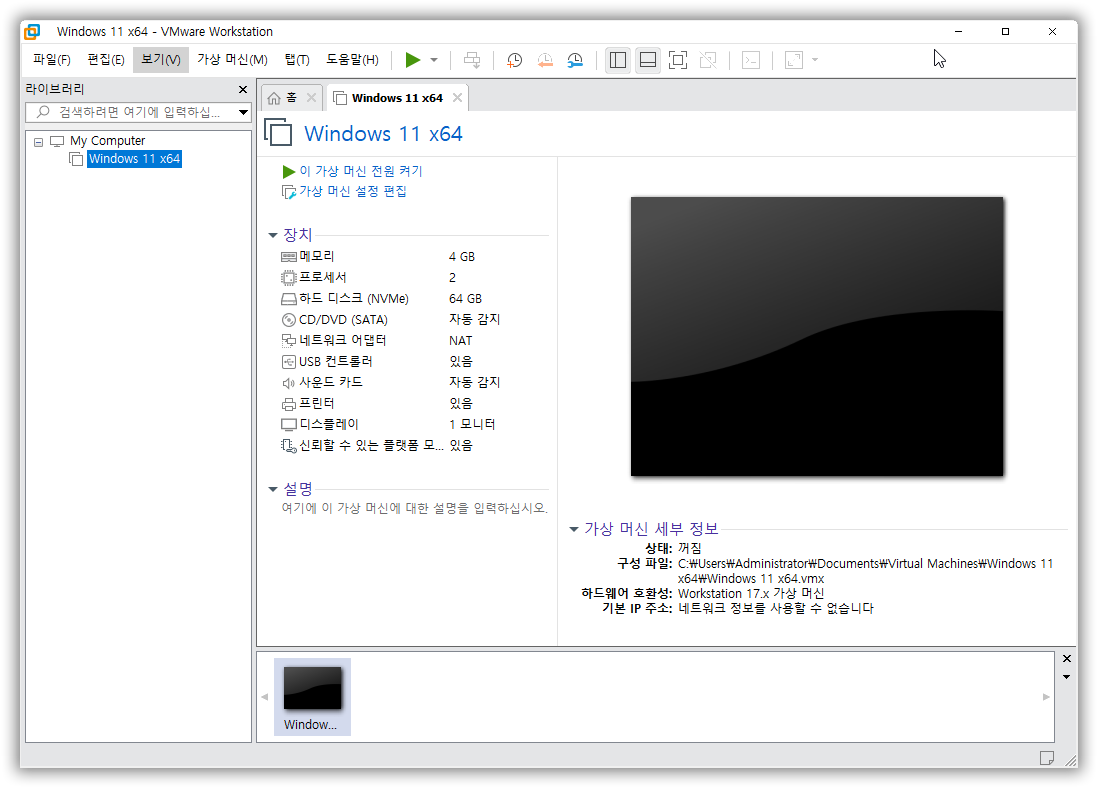
Task: Select the 64 GB disk value
Action: [x=465, y=299]
